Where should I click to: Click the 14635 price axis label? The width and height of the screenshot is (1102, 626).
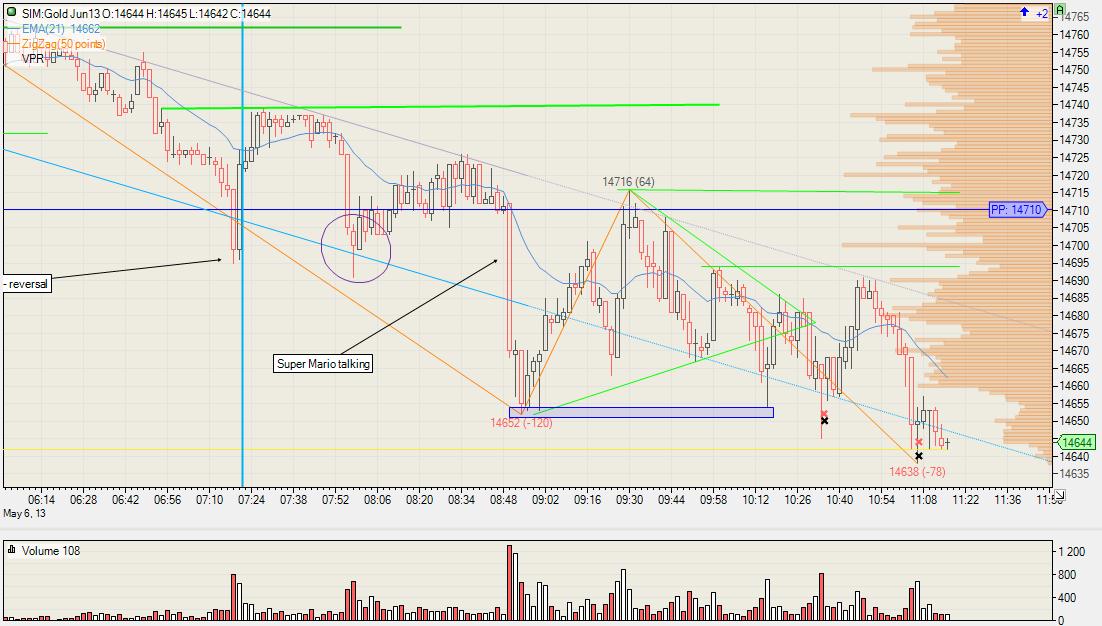point(1075,474)
